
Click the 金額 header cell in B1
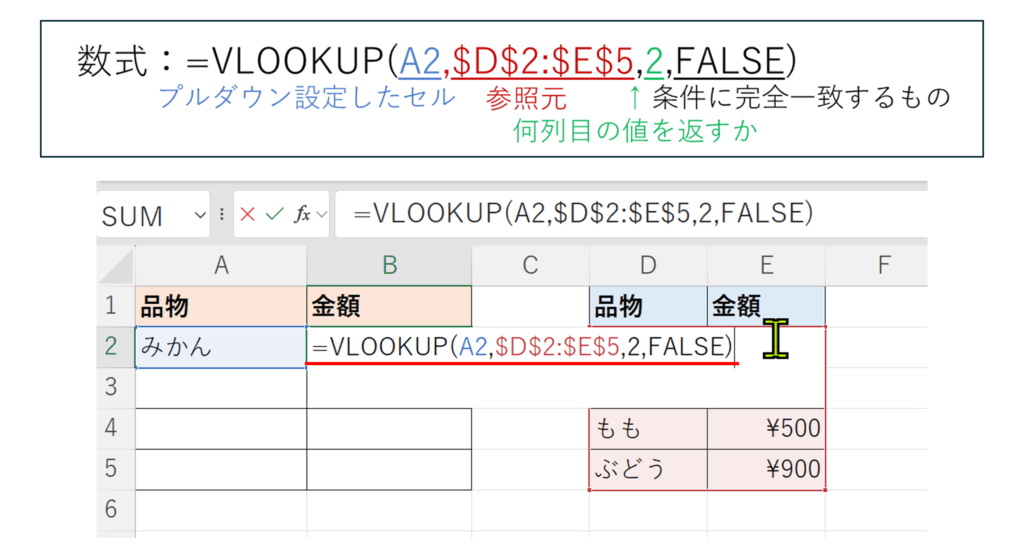click(x=389, y=306)
